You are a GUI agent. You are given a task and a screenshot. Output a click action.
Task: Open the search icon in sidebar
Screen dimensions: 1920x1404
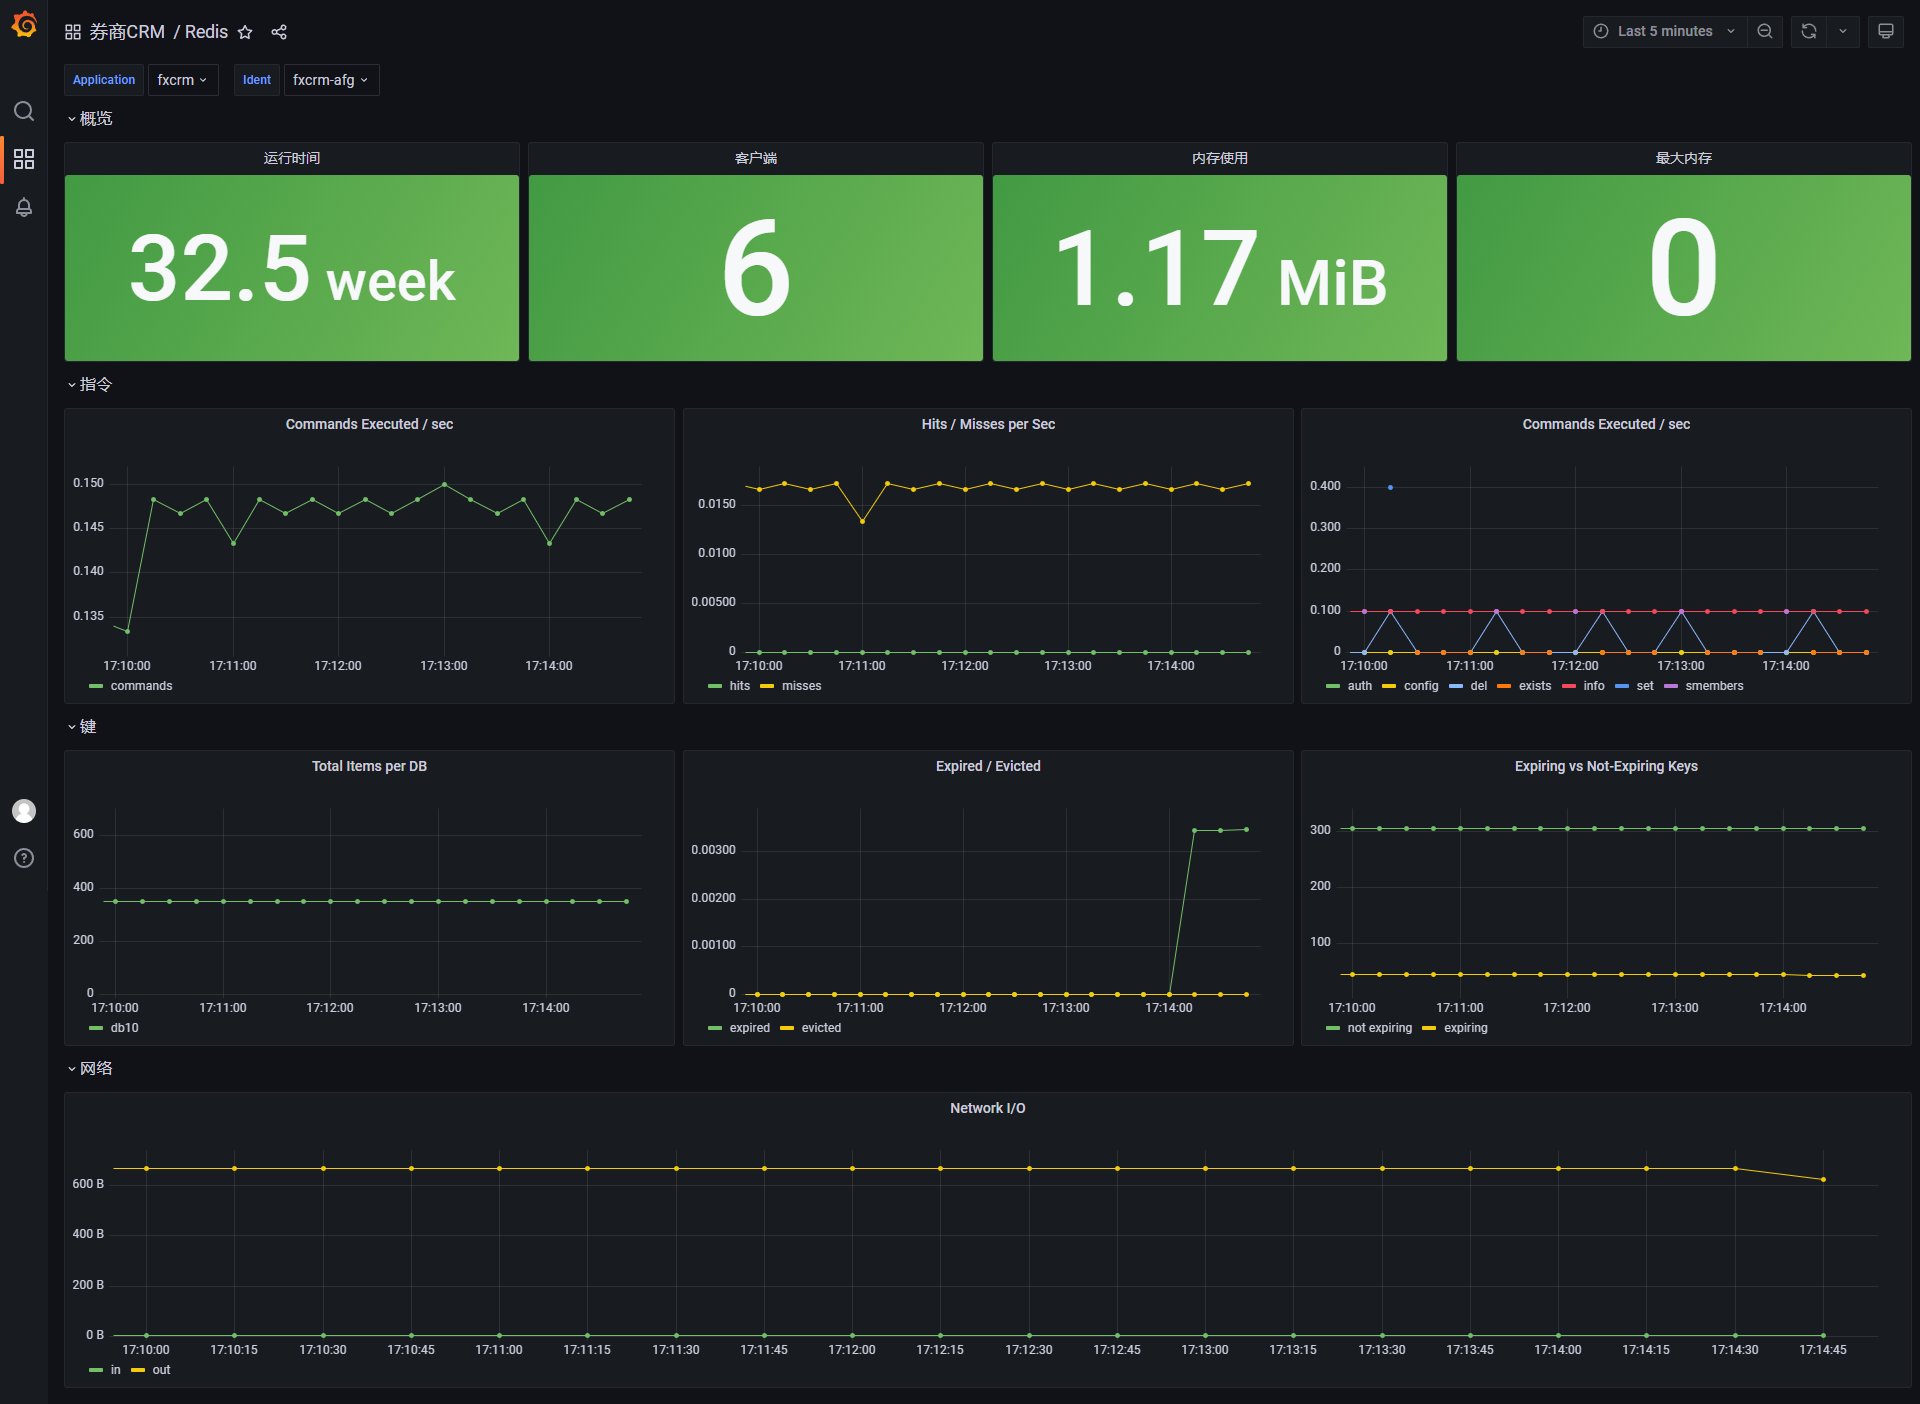click(24, 111)
